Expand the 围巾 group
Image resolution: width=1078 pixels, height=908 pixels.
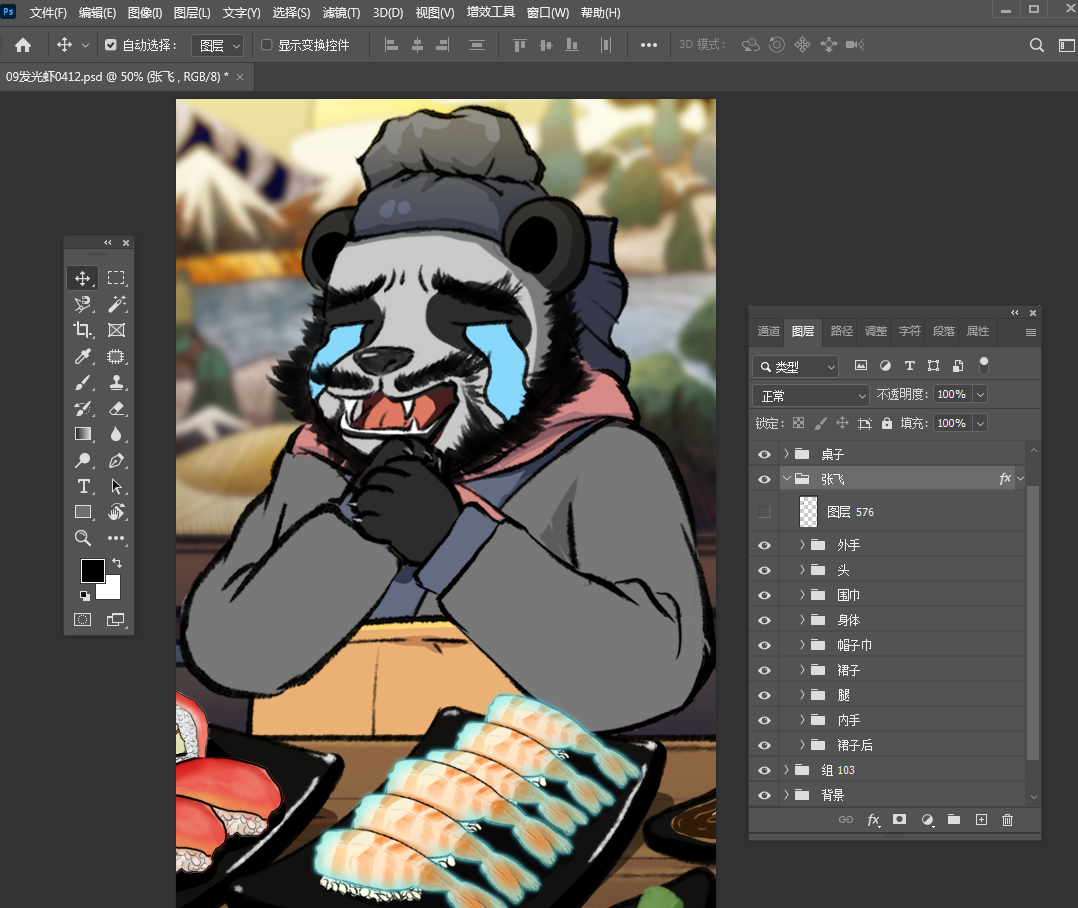[802, 595]
